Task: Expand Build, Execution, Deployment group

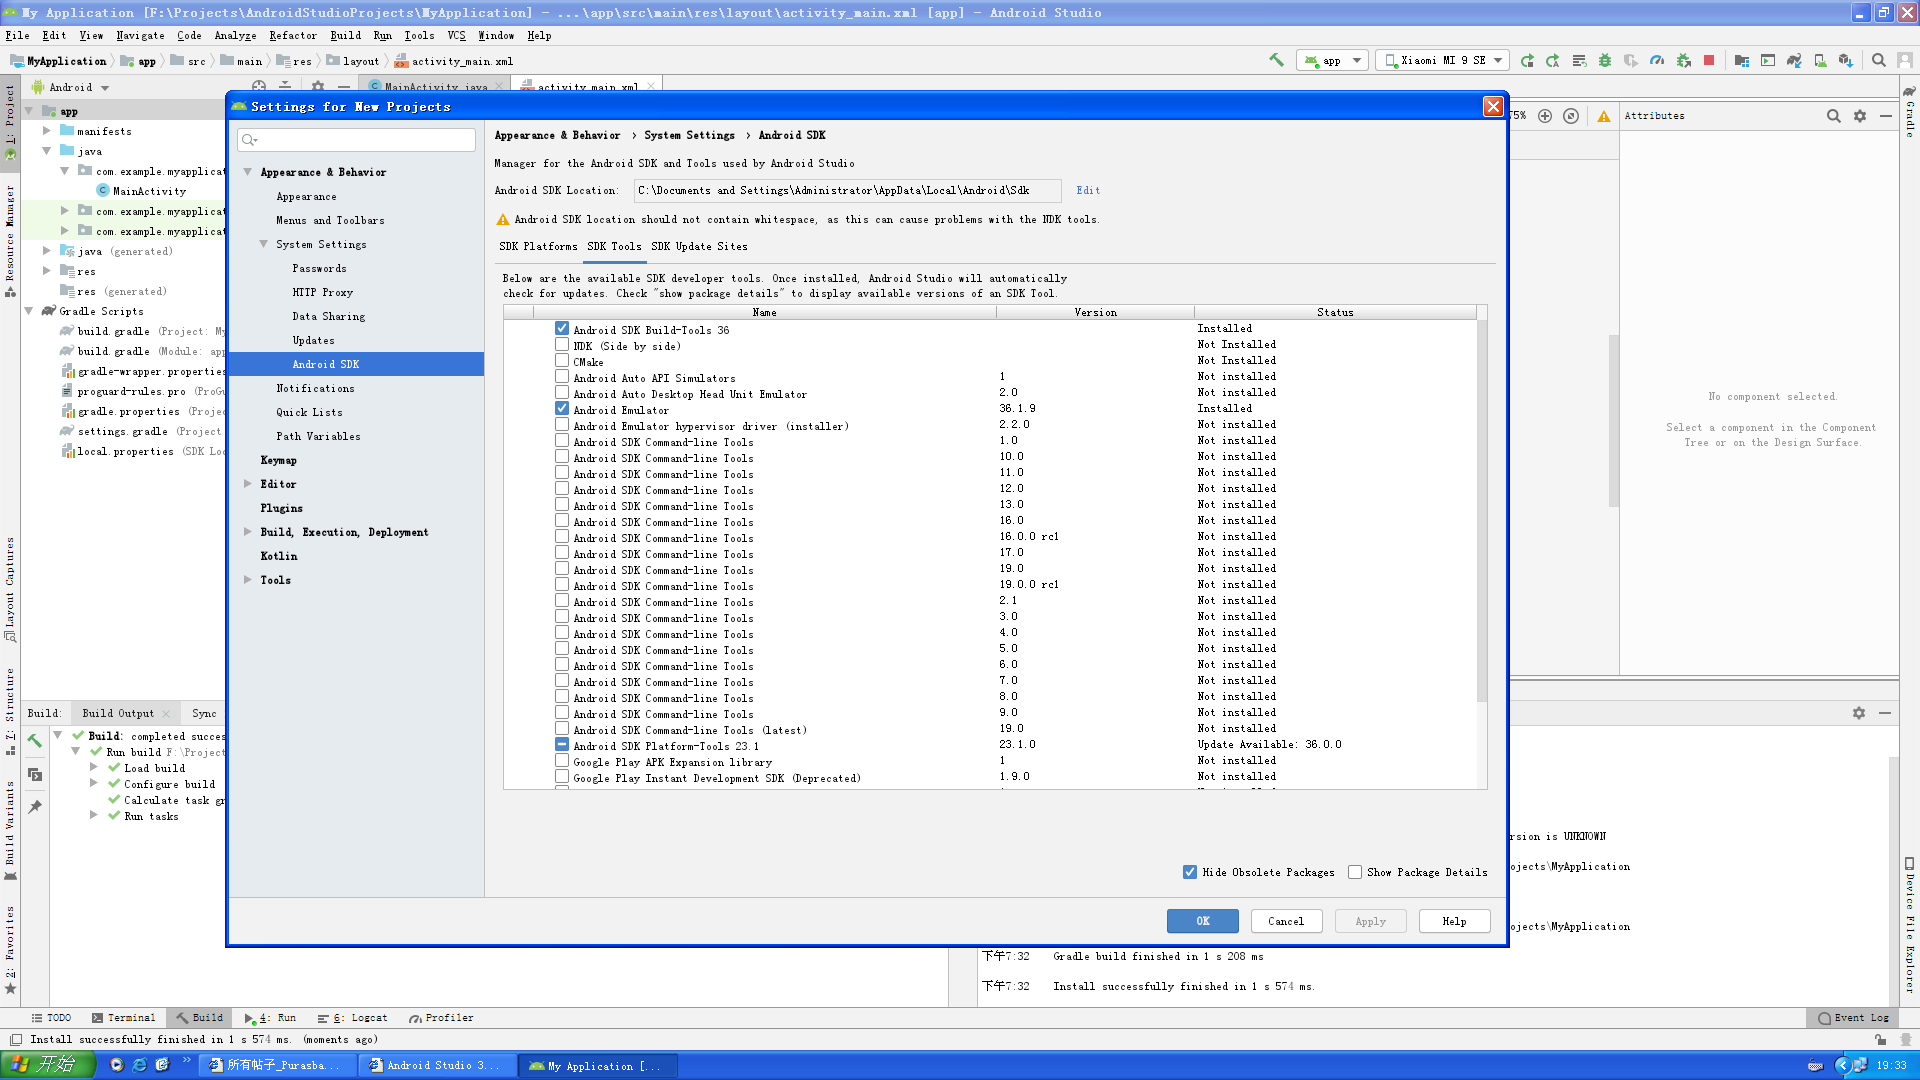Action: 247,532
